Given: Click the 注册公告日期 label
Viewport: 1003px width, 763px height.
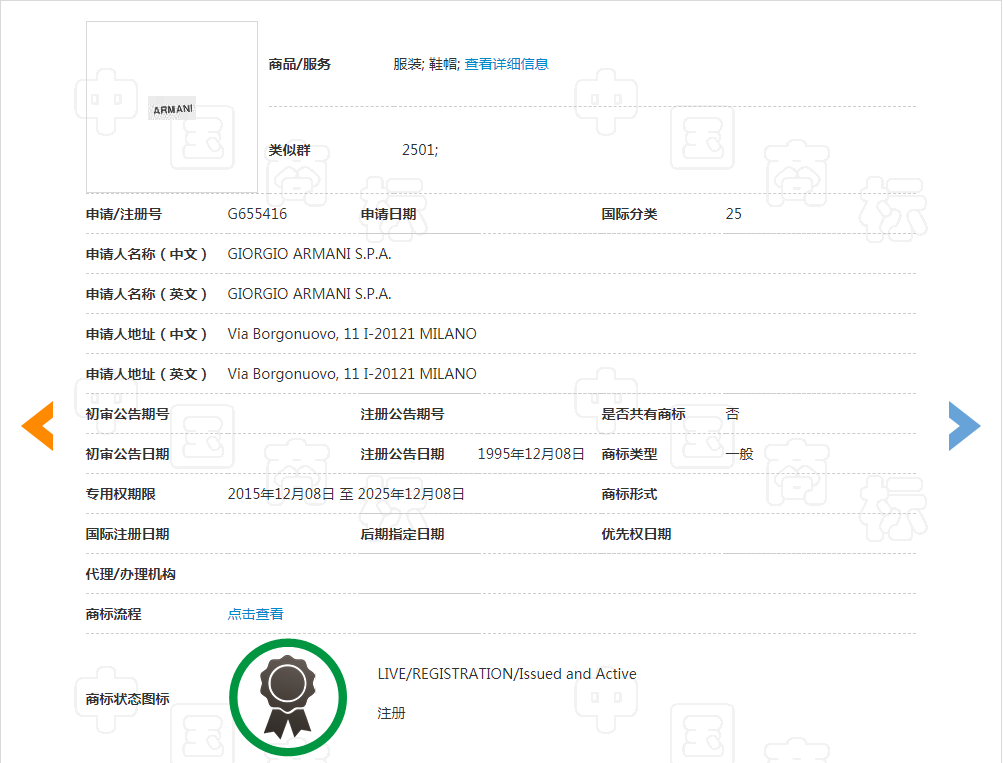Looking at the screenshot, I should pyautogui.click(x=402, y=454).
